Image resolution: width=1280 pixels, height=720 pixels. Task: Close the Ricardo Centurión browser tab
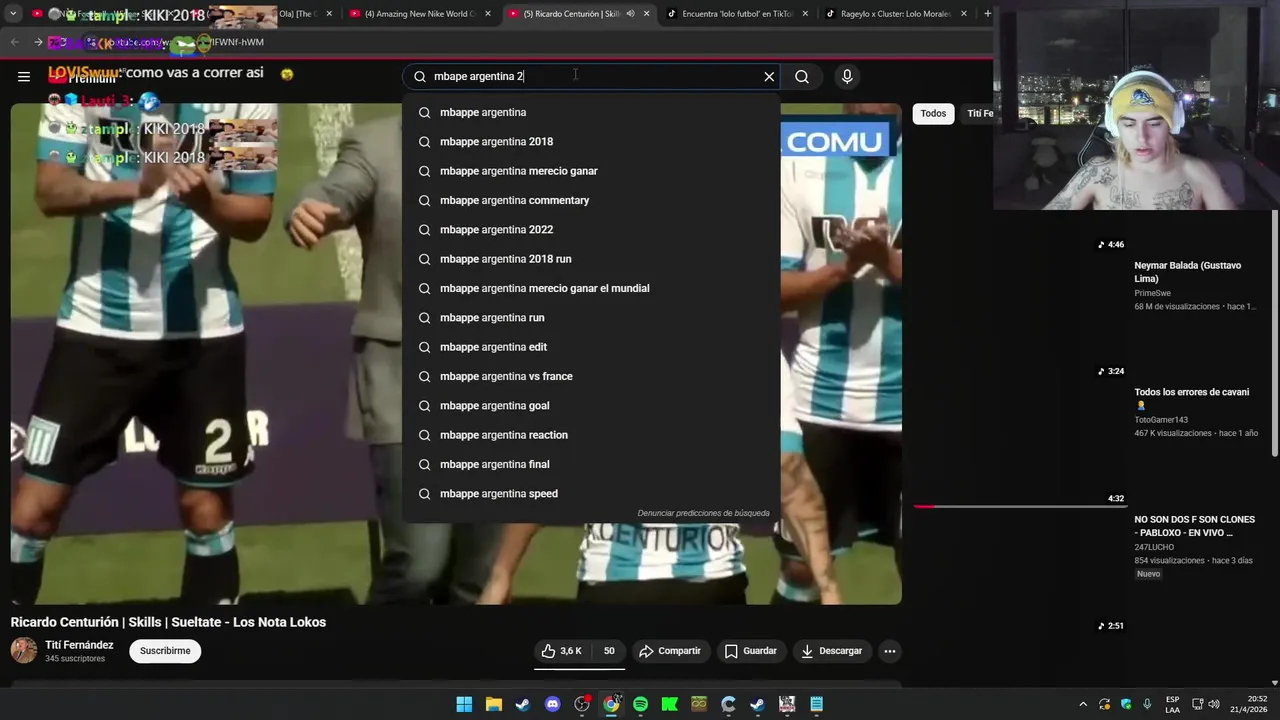point(647,14)
